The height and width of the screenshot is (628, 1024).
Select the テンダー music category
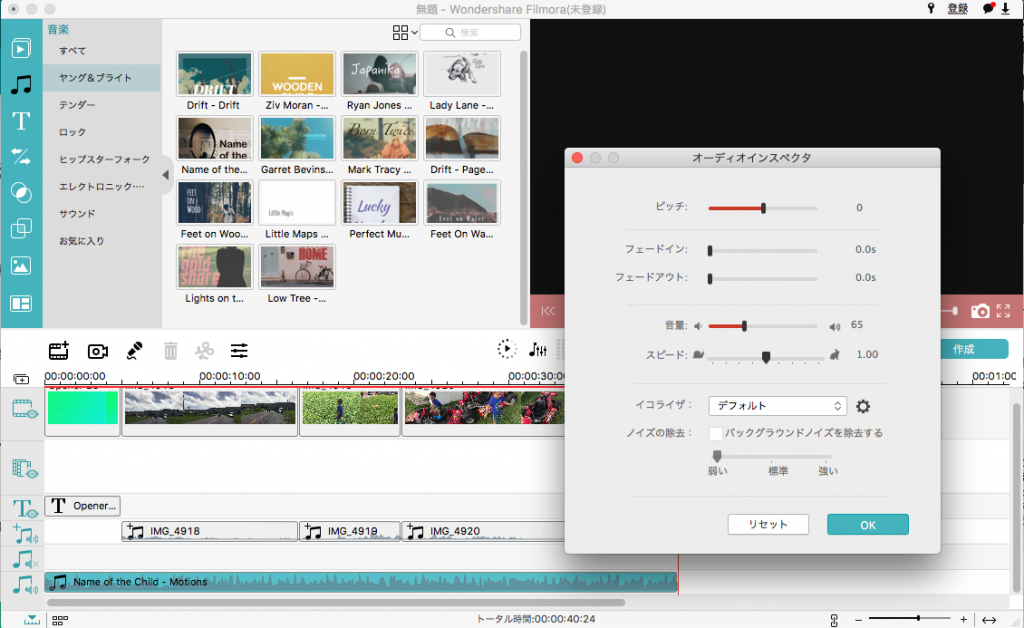77,105
